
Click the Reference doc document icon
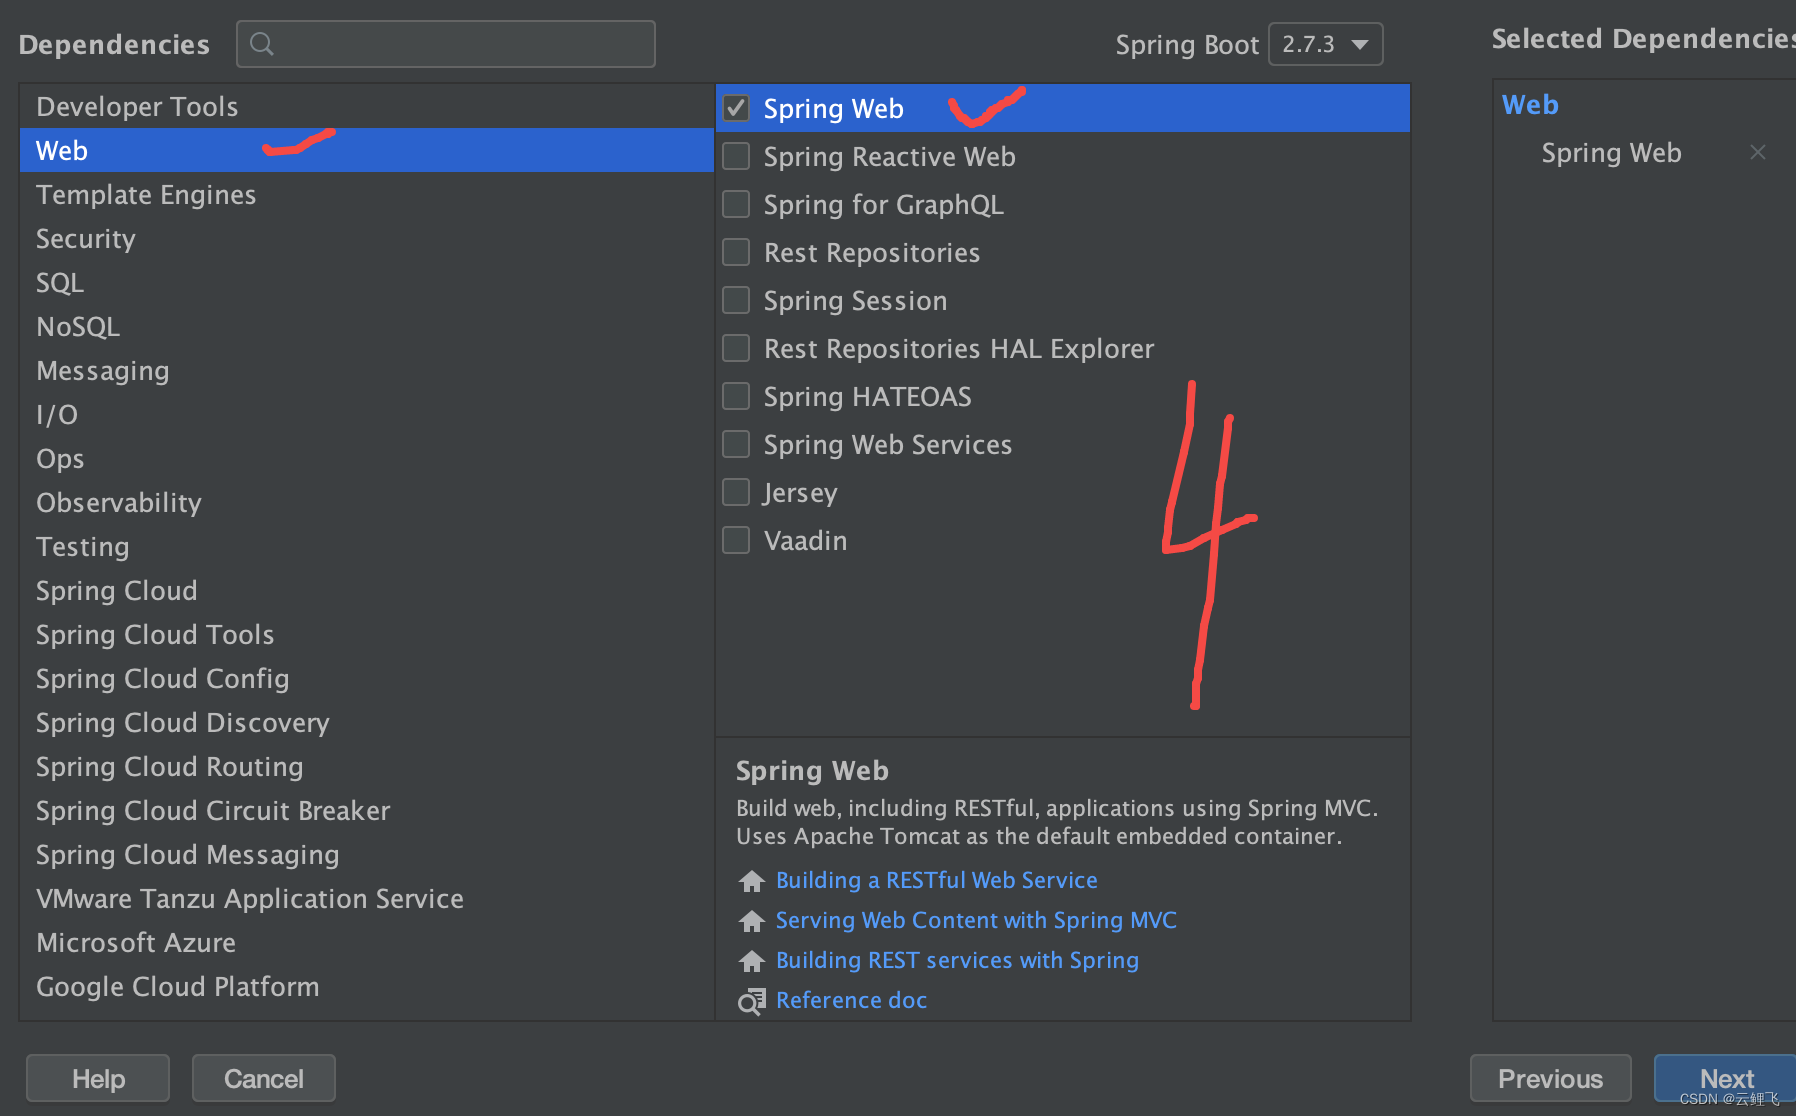(x=751, y=1001)
